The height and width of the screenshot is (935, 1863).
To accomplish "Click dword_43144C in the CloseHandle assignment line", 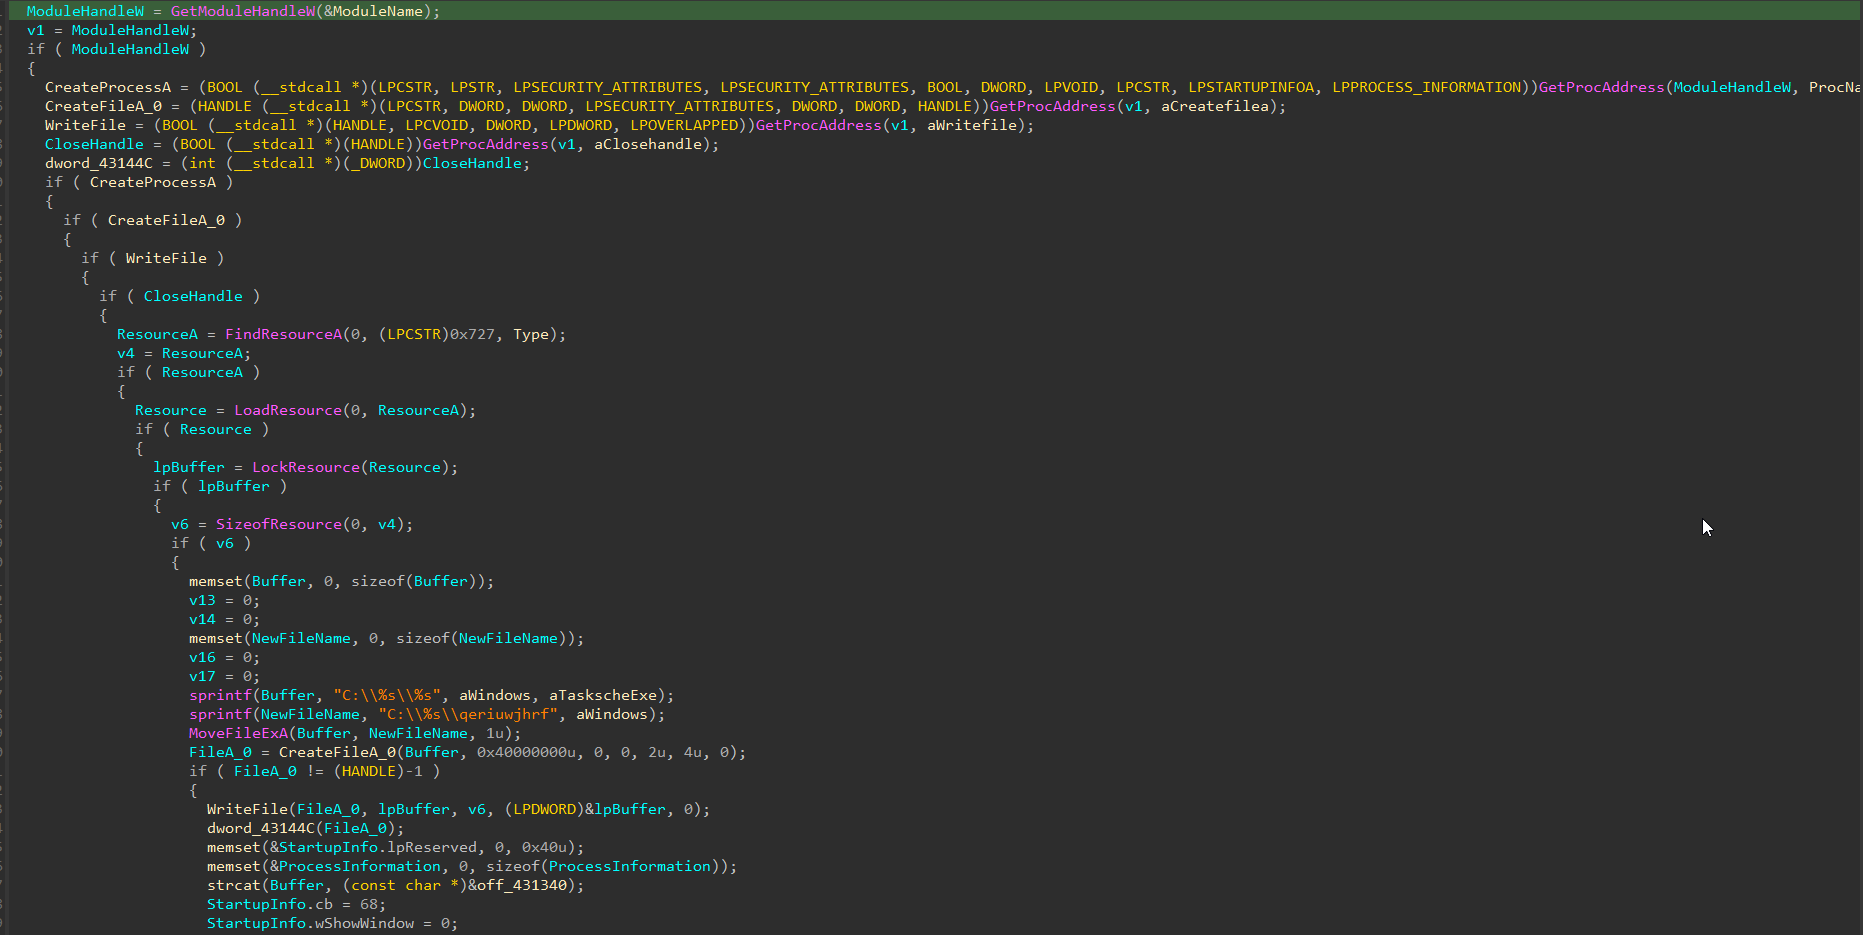I will pos(99,163).
